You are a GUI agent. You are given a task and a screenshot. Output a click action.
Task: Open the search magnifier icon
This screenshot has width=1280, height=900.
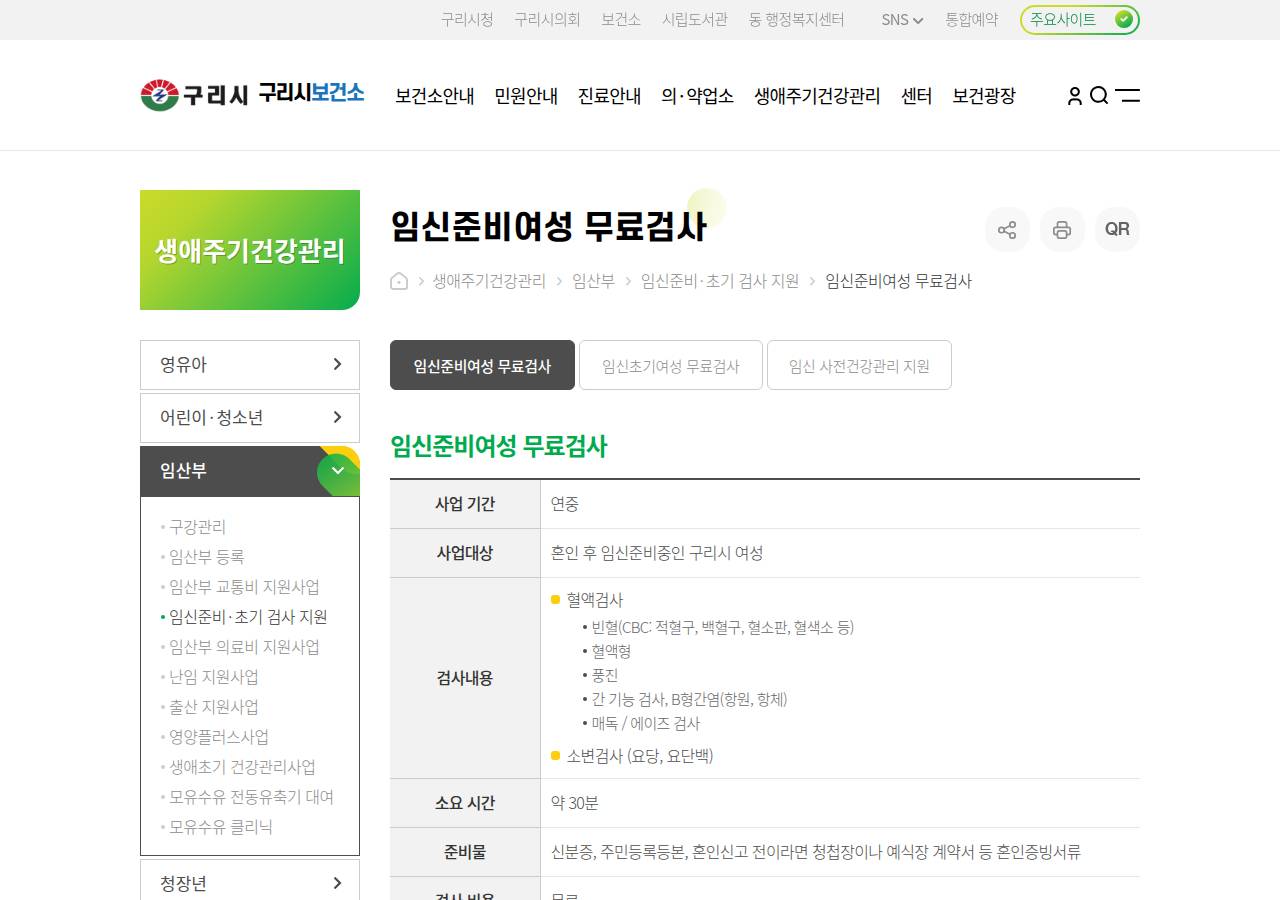pyautogui.click(x=1099, y=96)
